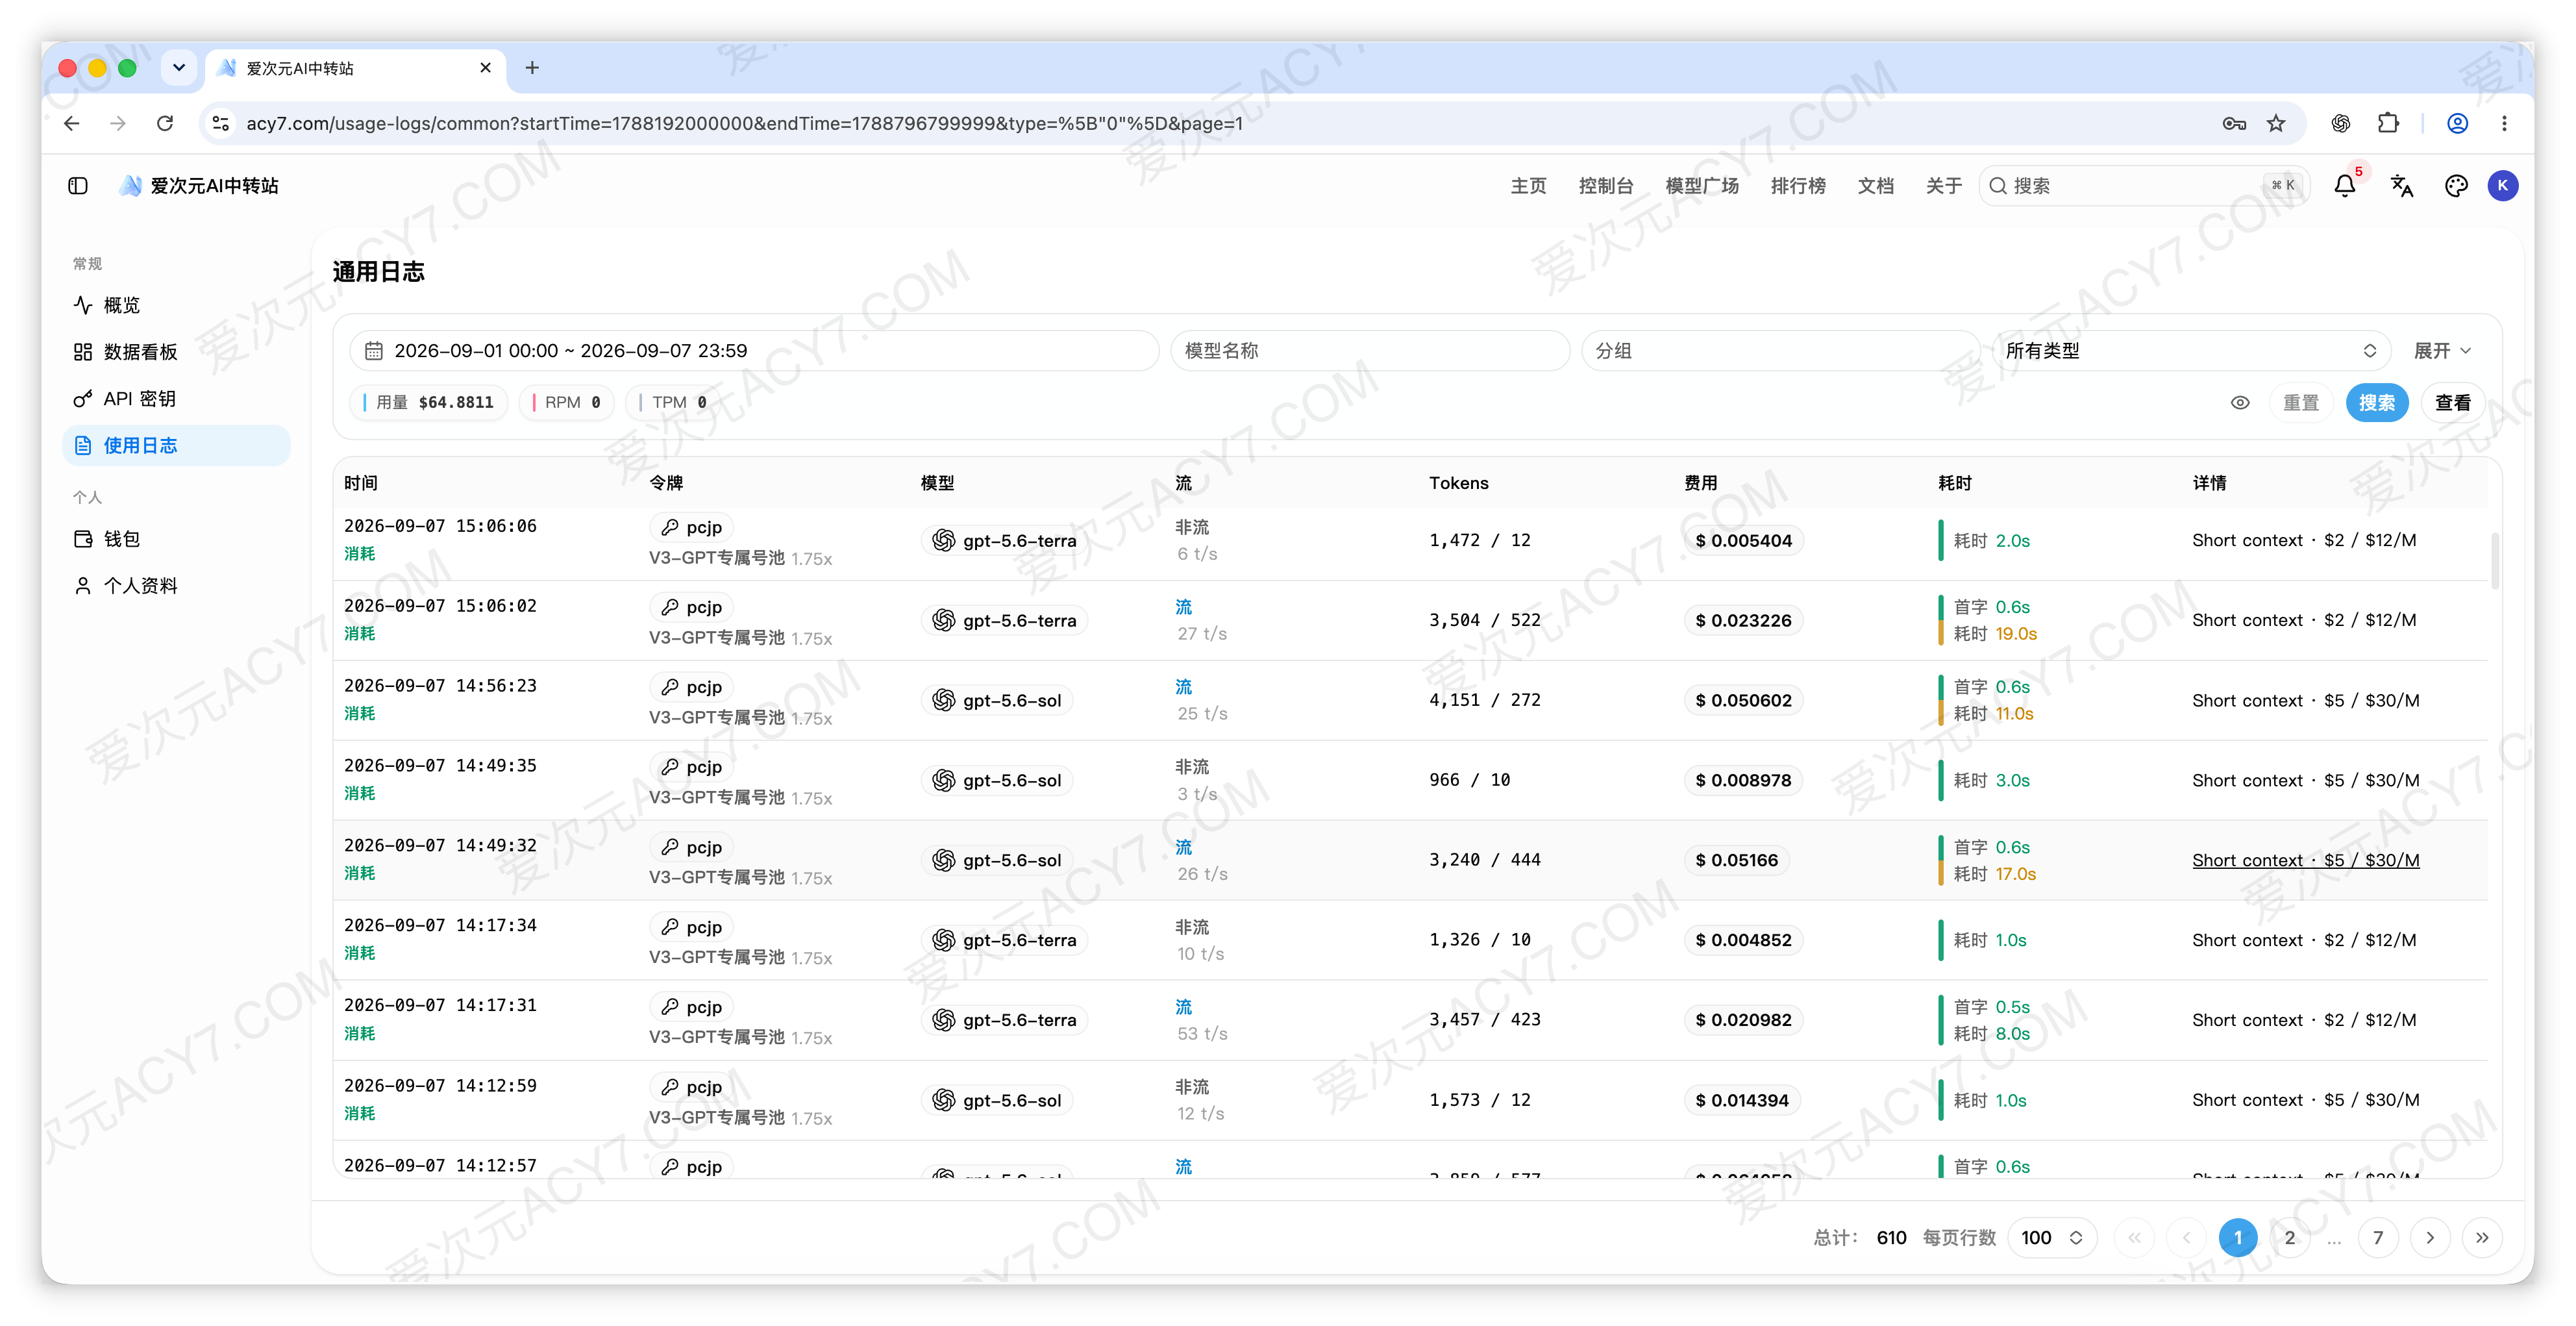The image size is (2576, 1326).
Task: Open 关于 in top navigation
Action: click(1944, 186)
